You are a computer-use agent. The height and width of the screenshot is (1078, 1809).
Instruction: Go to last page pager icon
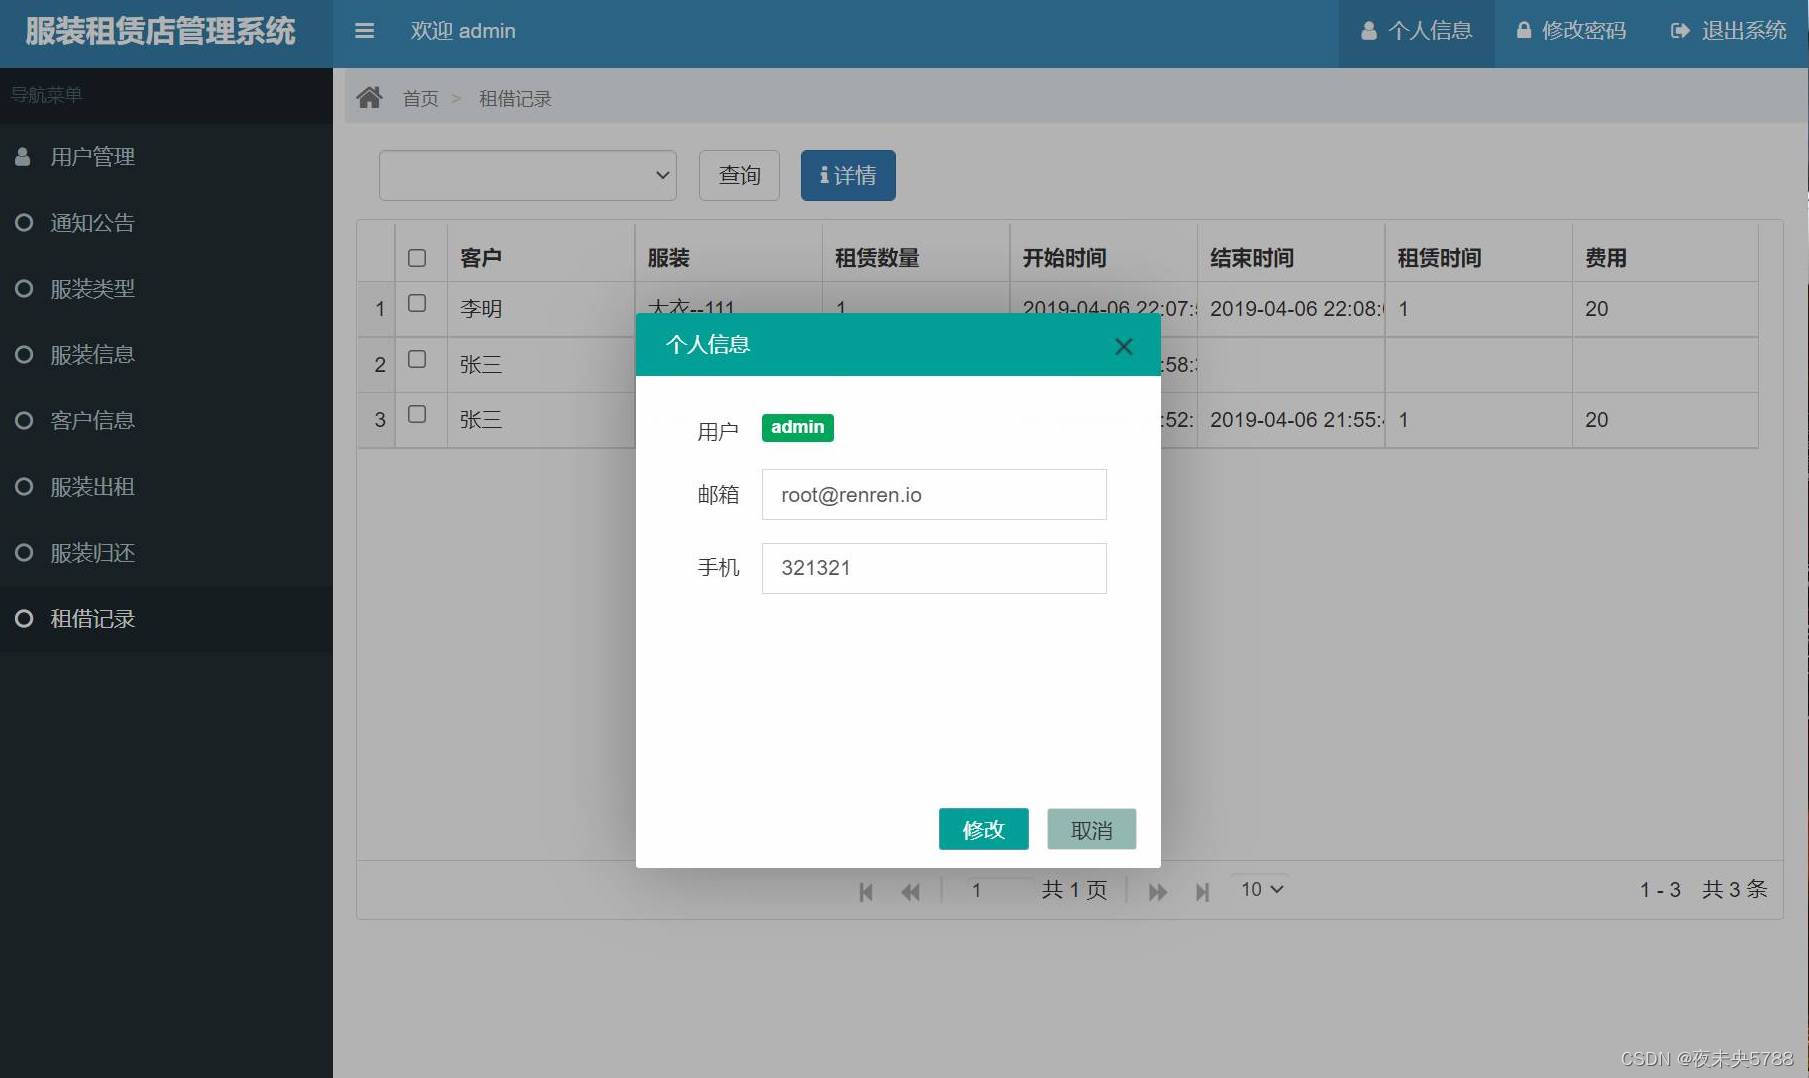point(1202,891)
